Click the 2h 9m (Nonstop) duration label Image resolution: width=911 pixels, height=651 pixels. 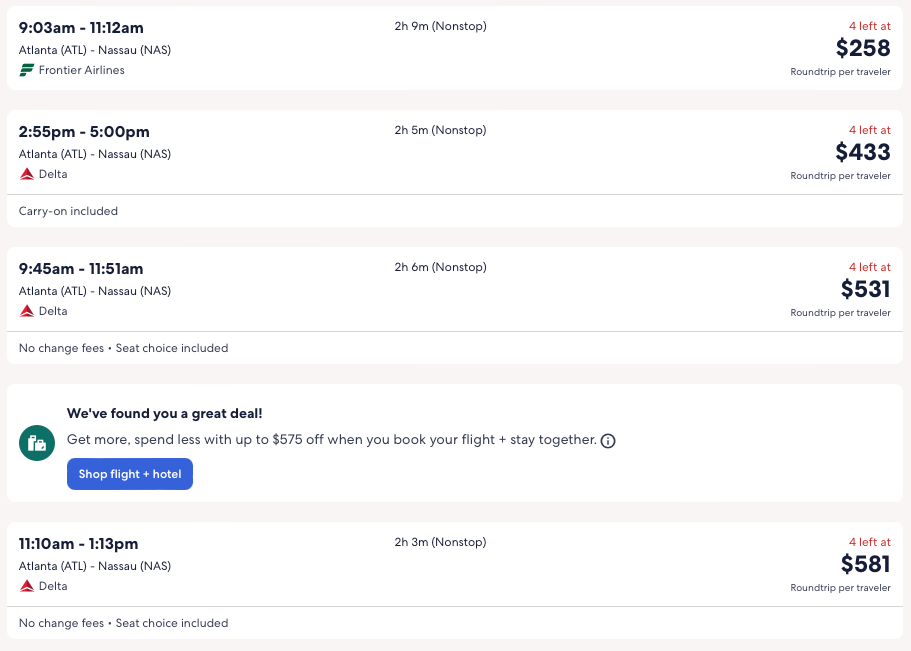coord(440,26)
